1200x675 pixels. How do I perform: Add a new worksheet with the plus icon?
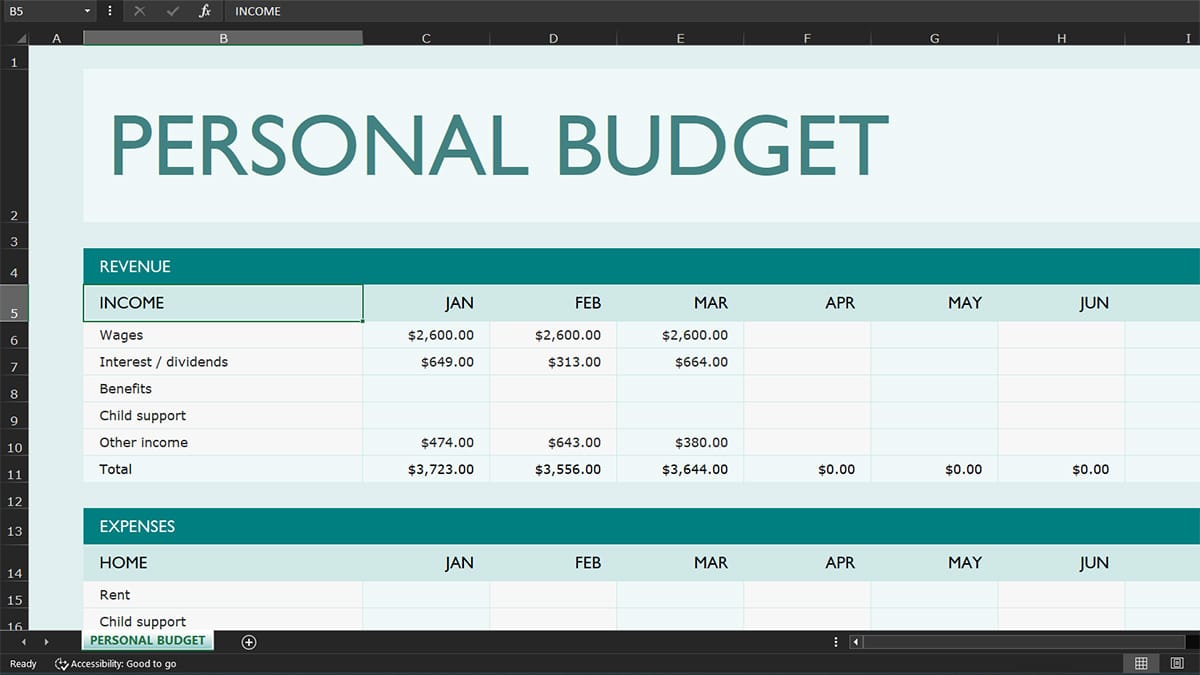click(x=248, y=641)
